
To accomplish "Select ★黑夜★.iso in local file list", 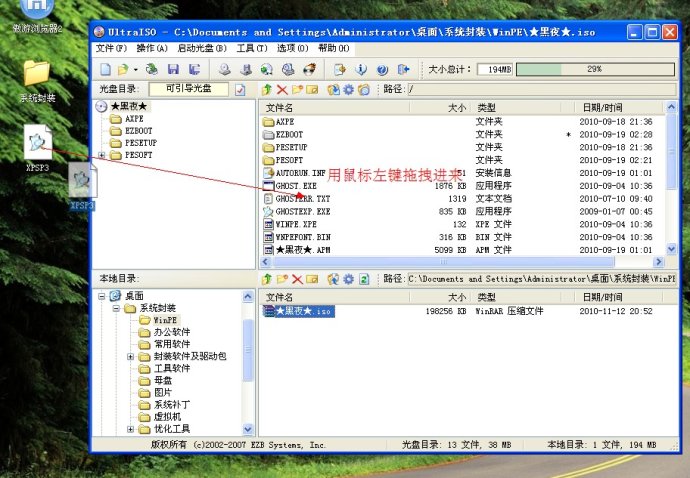I will click(x=298, y=311).
